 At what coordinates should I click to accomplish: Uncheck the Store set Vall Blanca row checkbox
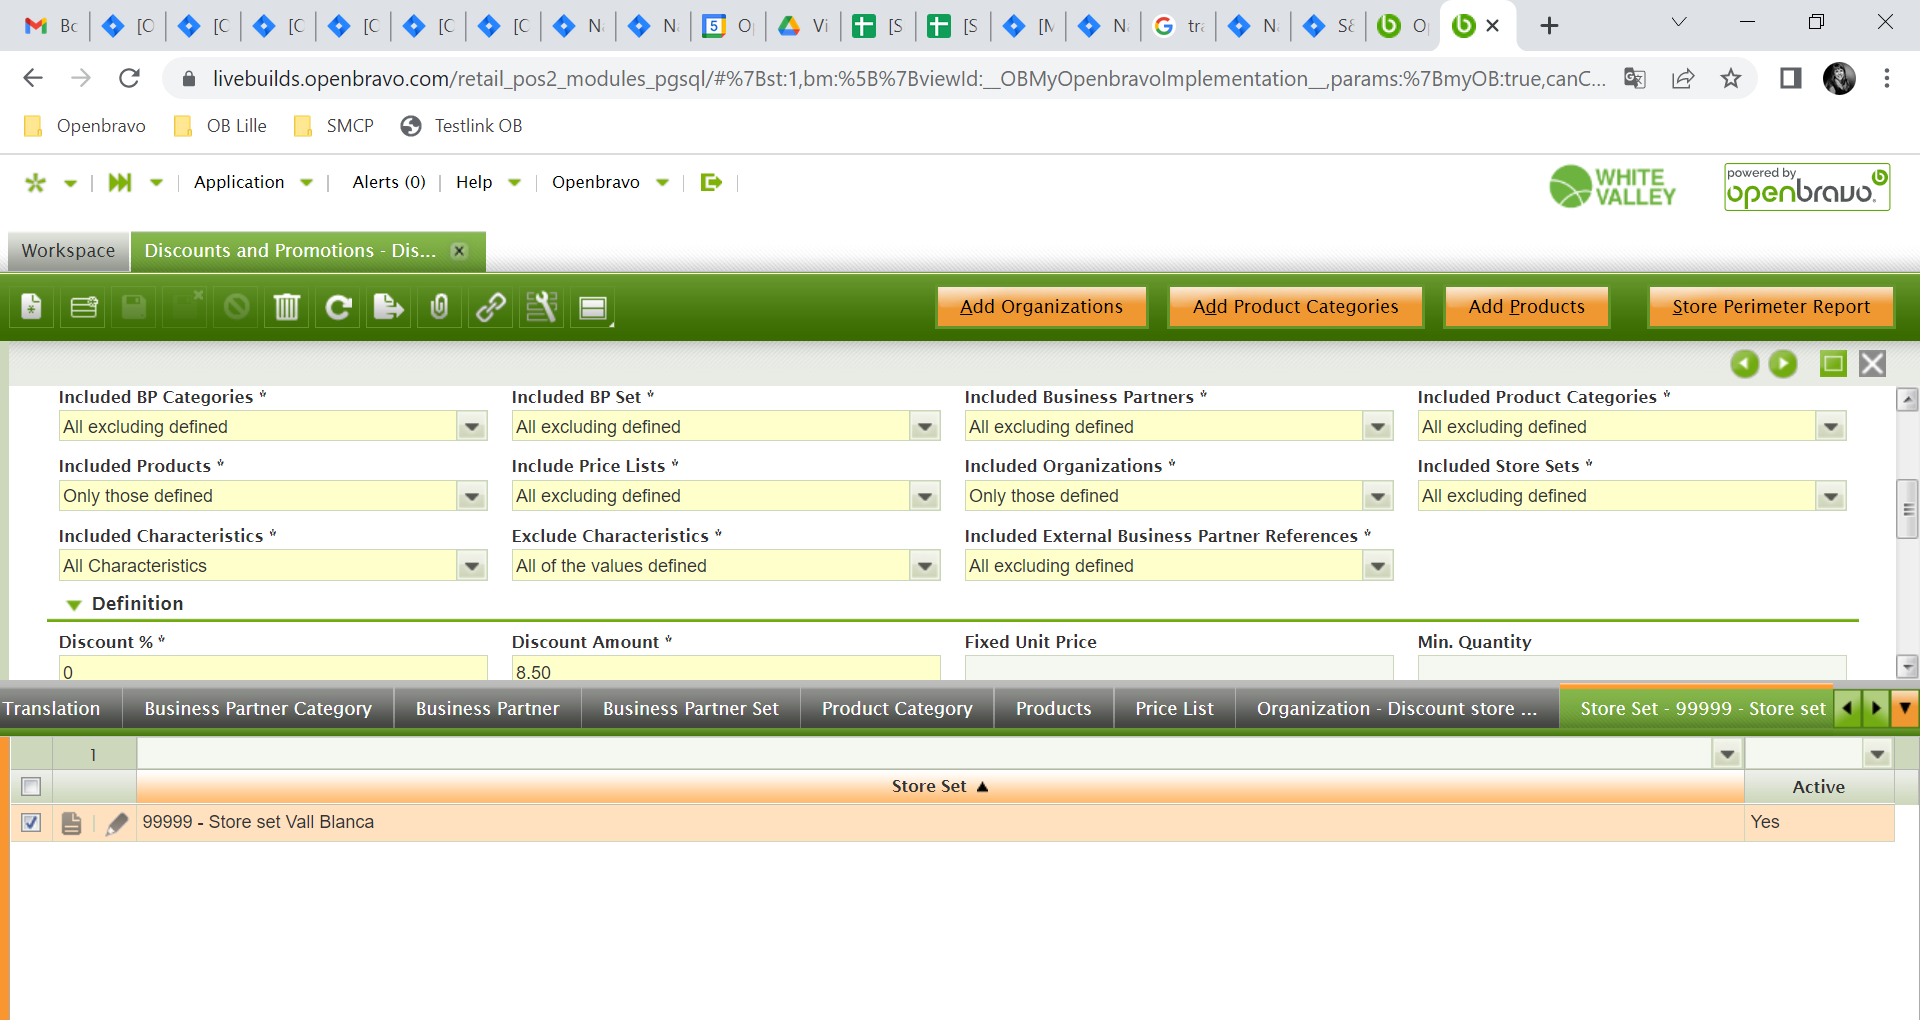31,823
